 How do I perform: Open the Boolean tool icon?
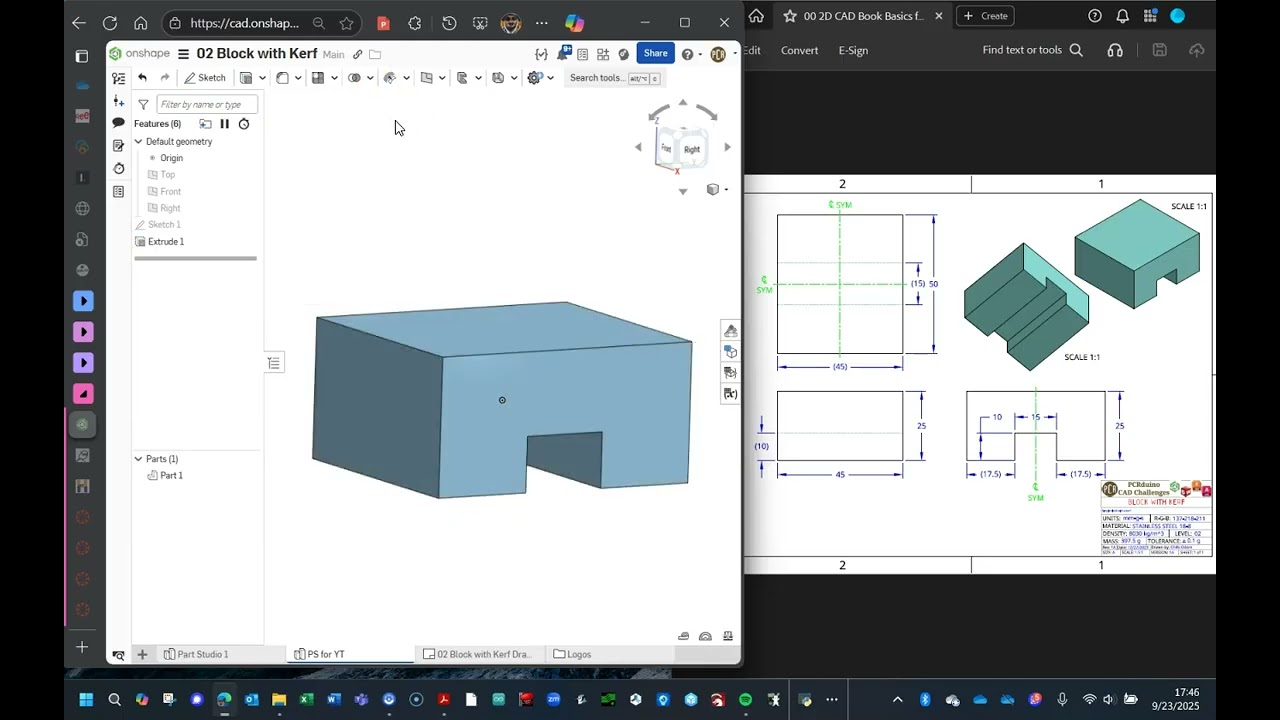point(354,78)
